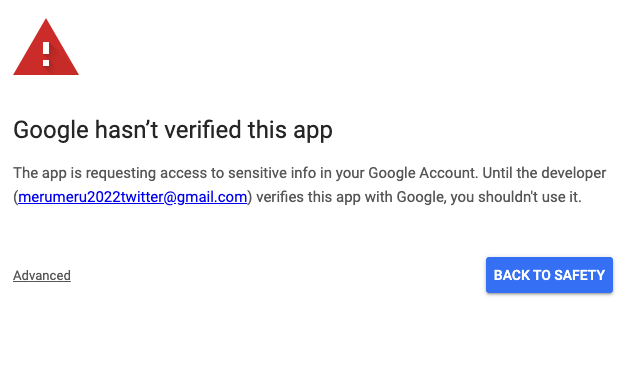Click "Until the developer" text
The height and width of the screenshot is (380, 634).
544,173
